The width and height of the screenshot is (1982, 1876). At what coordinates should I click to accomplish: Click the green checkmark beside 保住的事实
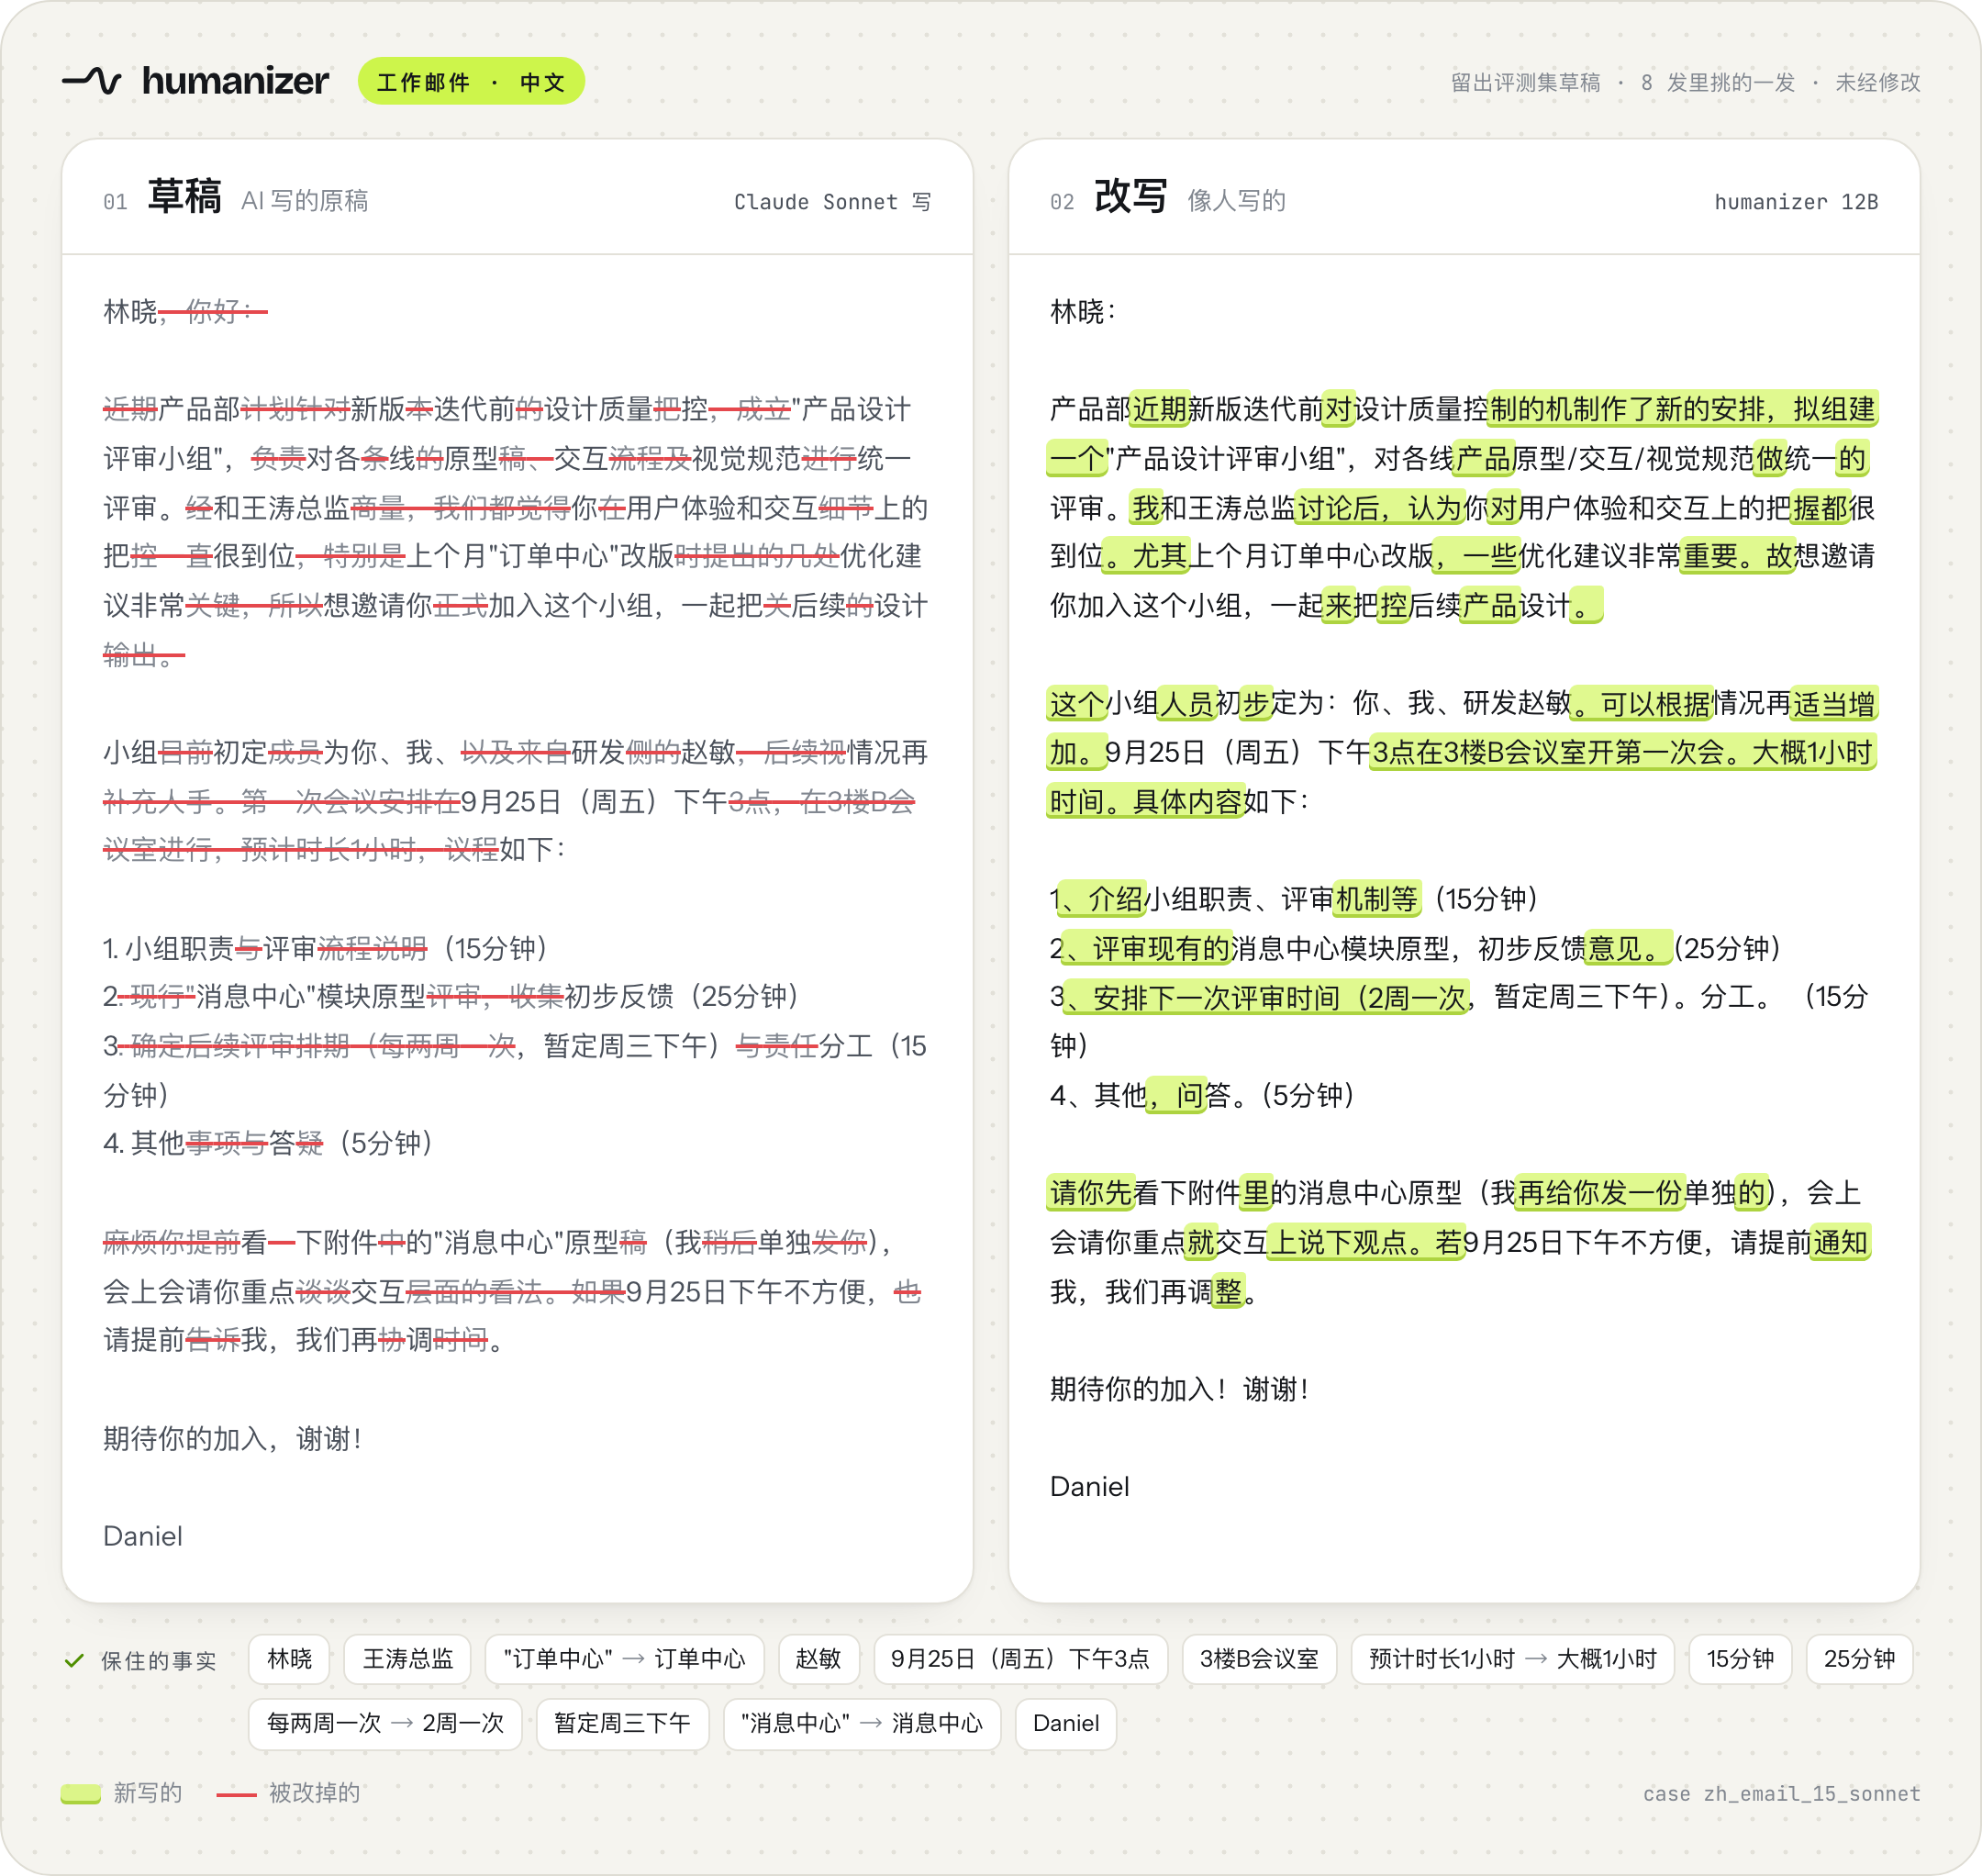pyautogui.click(x=74, y=1660)
